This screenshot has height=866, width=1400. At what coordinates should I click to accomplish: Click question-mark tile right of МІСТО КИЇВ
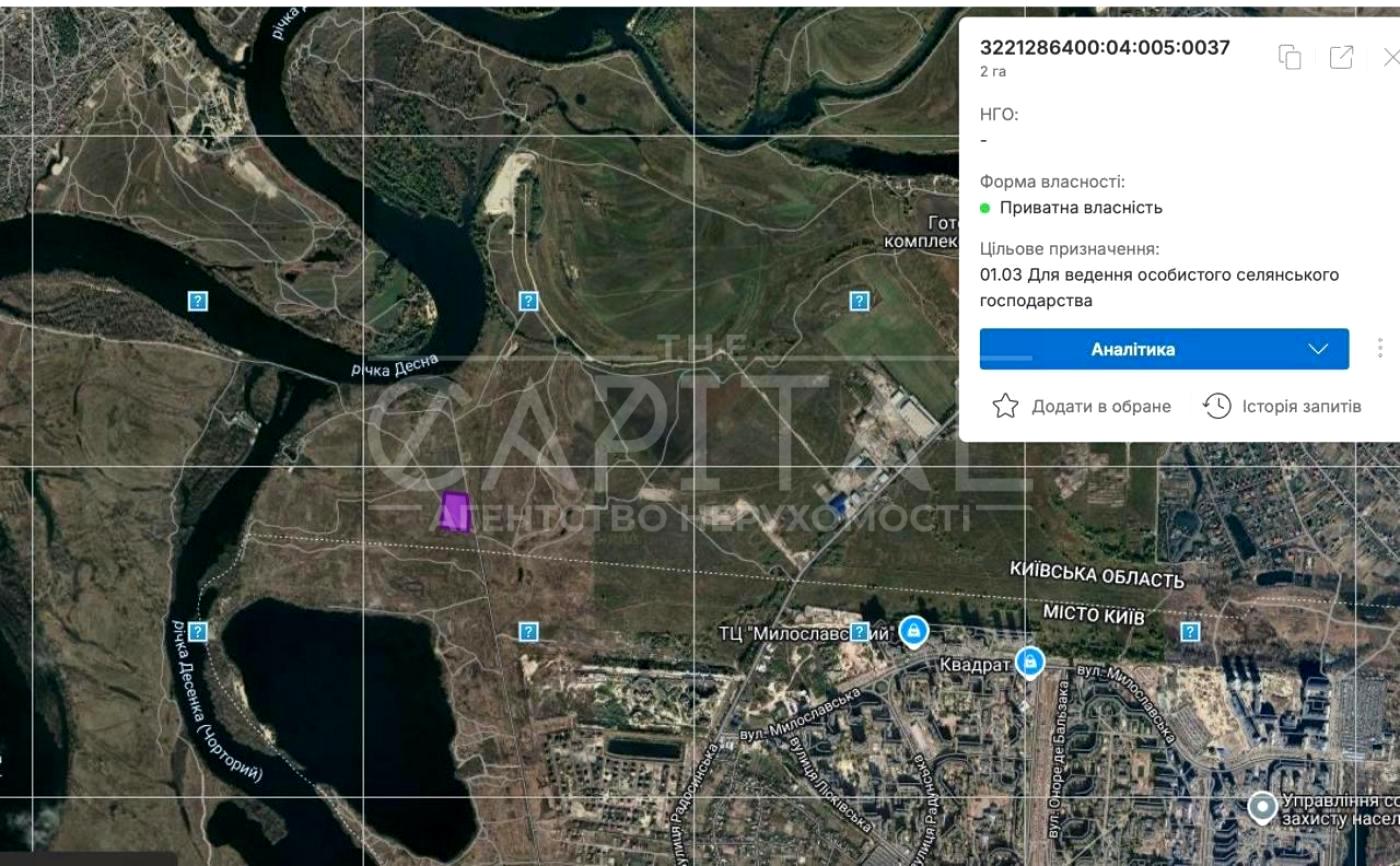tap(1189, 631)
